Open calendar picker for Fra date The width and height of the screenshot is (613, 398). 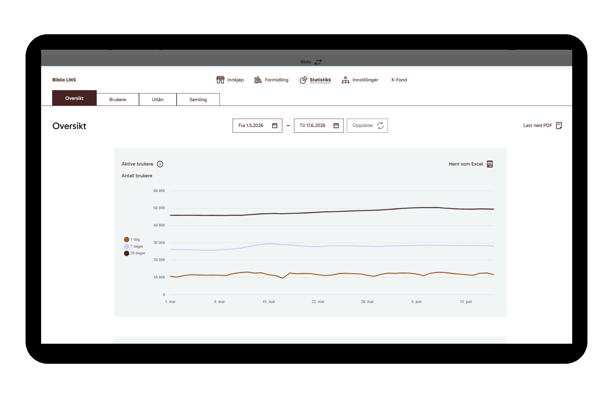pos(275,125)
